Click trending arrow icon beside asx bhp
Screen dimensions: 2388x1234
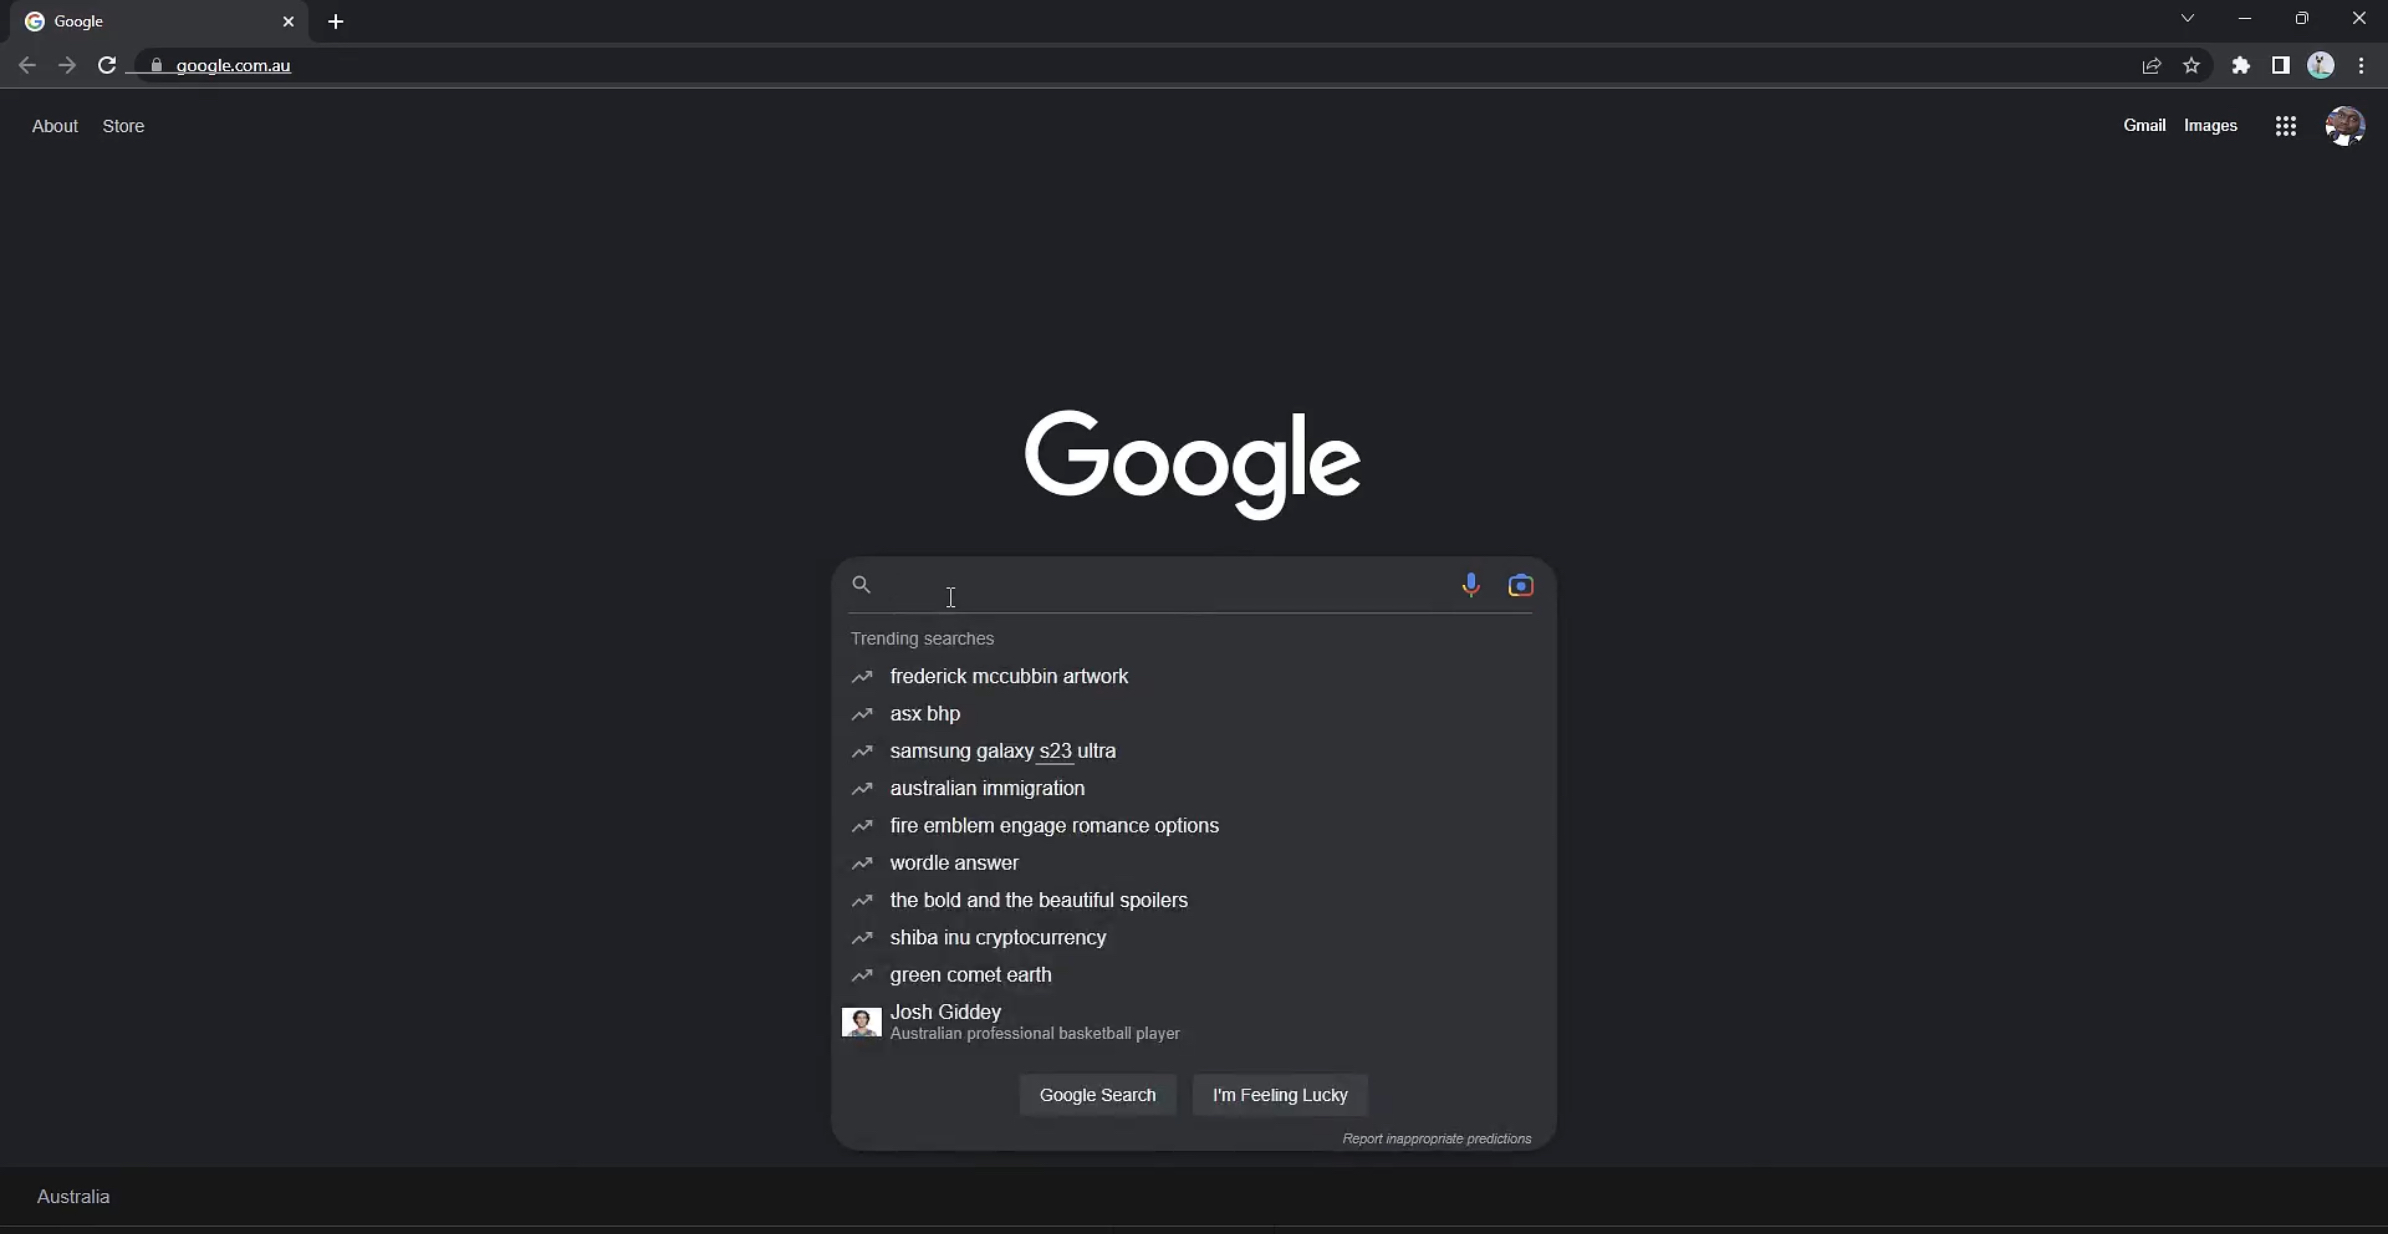[861, 714]
